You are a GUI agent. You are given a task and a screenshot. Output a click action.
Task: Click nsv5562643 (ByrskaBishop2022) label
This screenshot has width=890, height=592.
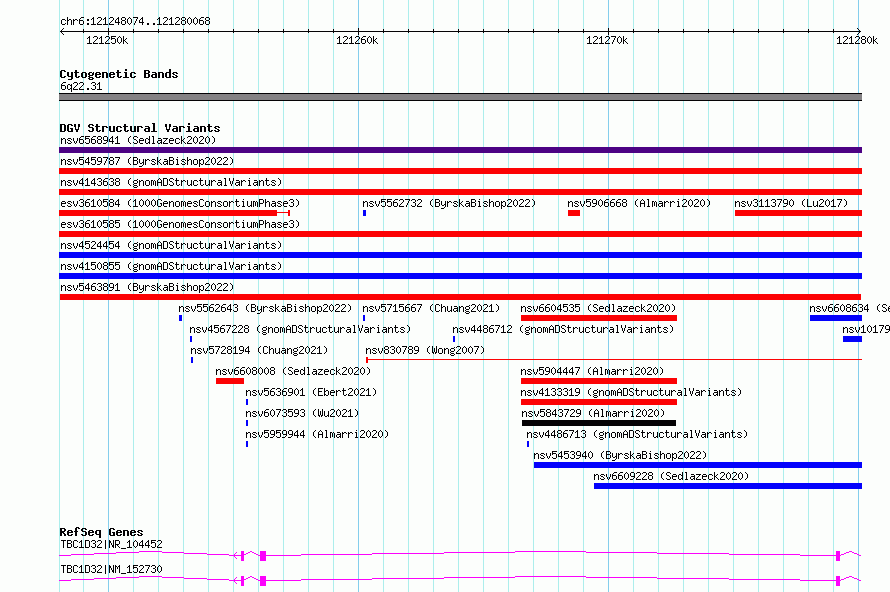(265, 308)
